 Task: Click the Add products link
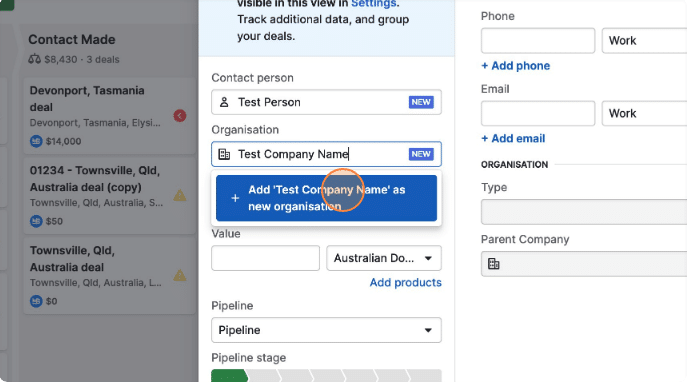(405, 283)
